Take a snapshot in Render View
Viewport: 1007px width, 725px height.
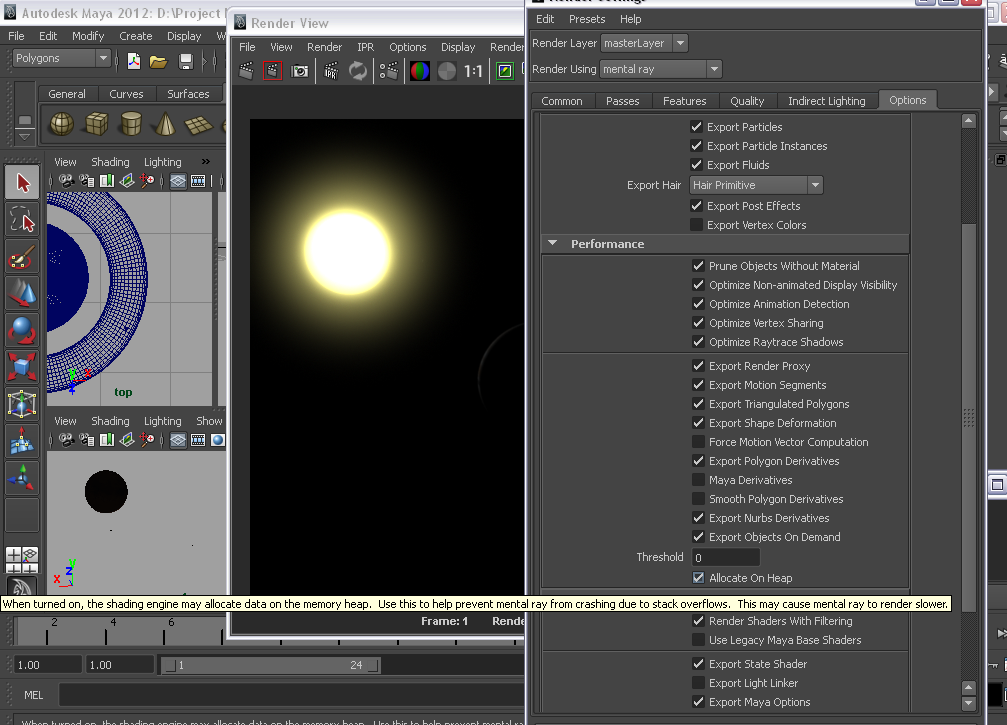(x=299, y=71)
